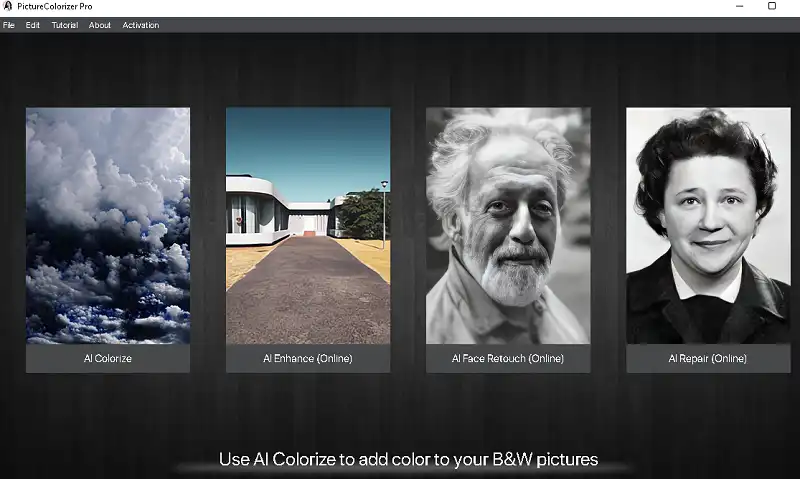The width and height of the screenshot is (800, 479).
Task: Maximize the PictureColorizer Pro window
Action: pos(772,6)
